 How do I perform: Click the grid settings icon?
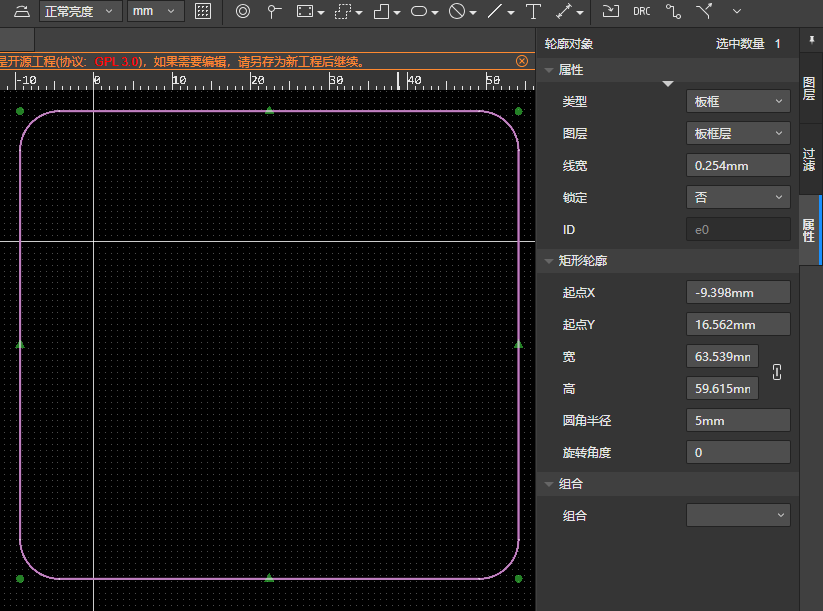(203, 11)
